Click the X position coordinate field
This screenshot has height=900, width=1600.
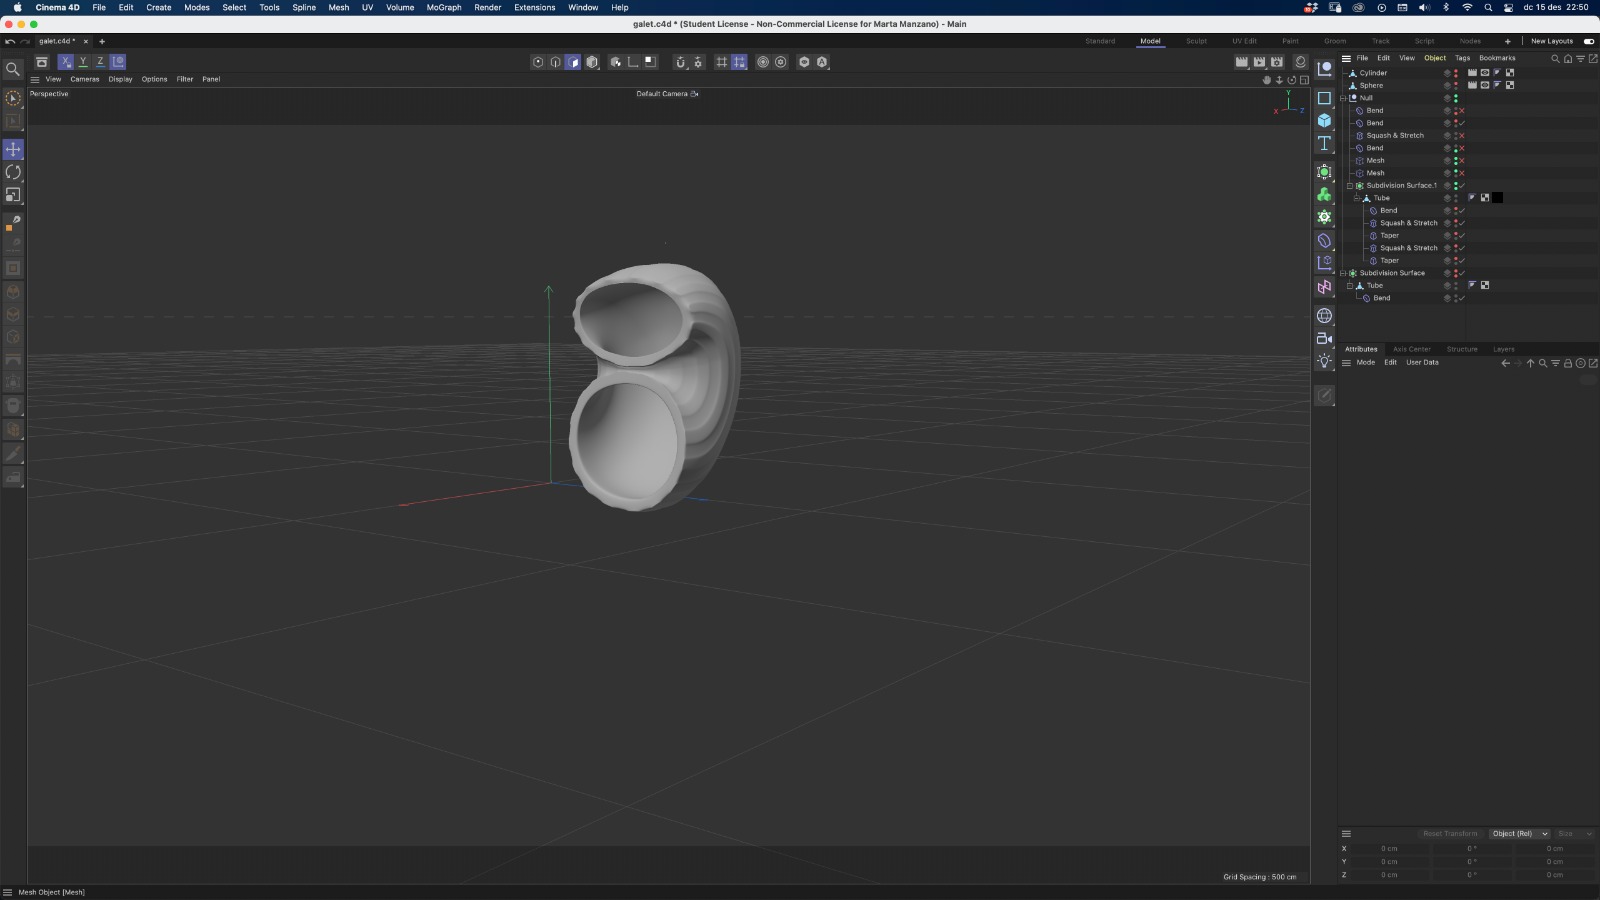(x=1390, y=849)
